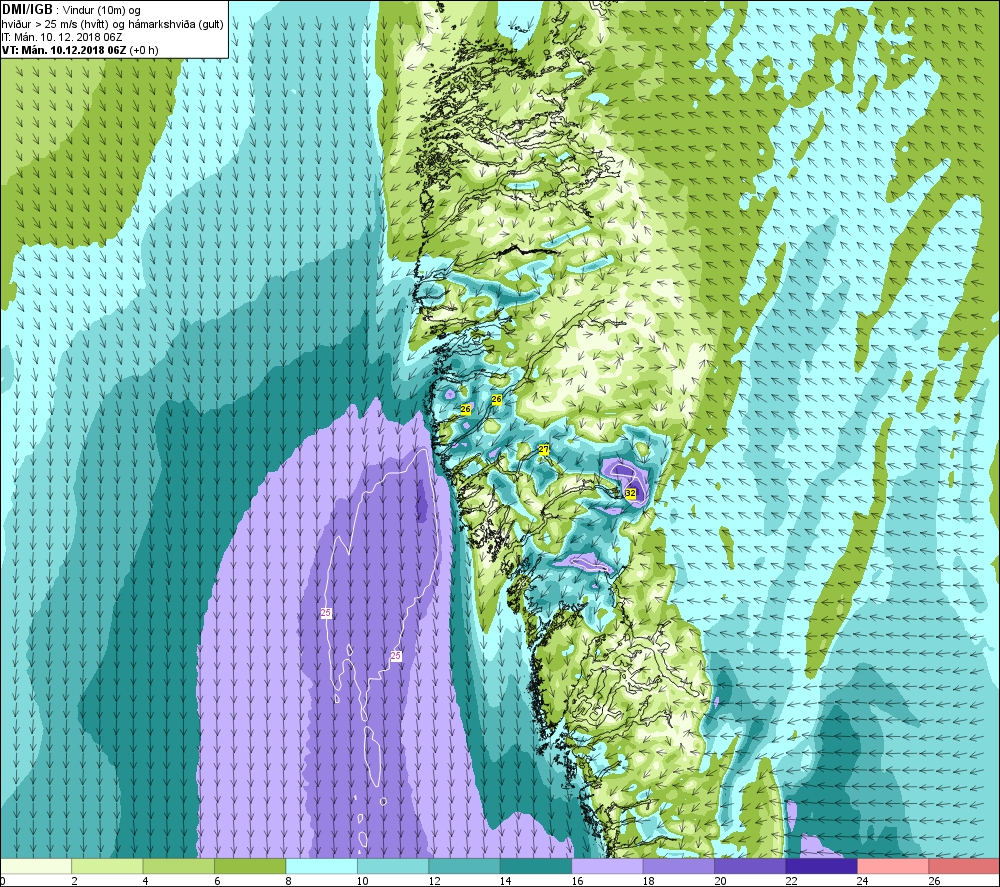Image resolution: width=1000 pixels, height=887 pixels.
Task: Click the 20–22 m/s violet legend swatch
Action: tap(751, 866)
